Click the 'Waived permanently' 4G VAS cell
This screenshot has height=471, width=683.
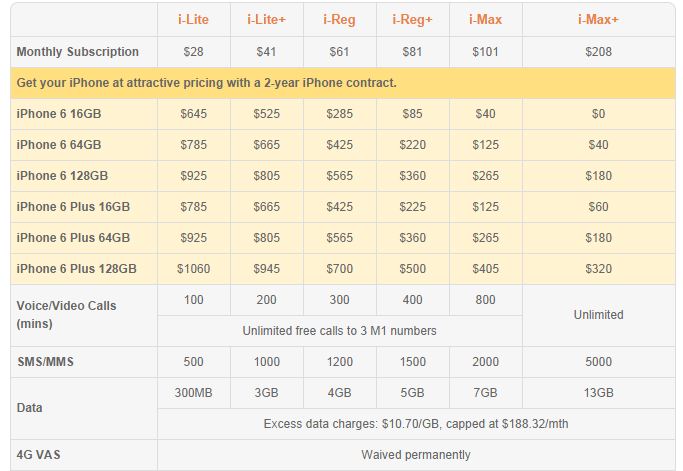coord(416,455)
